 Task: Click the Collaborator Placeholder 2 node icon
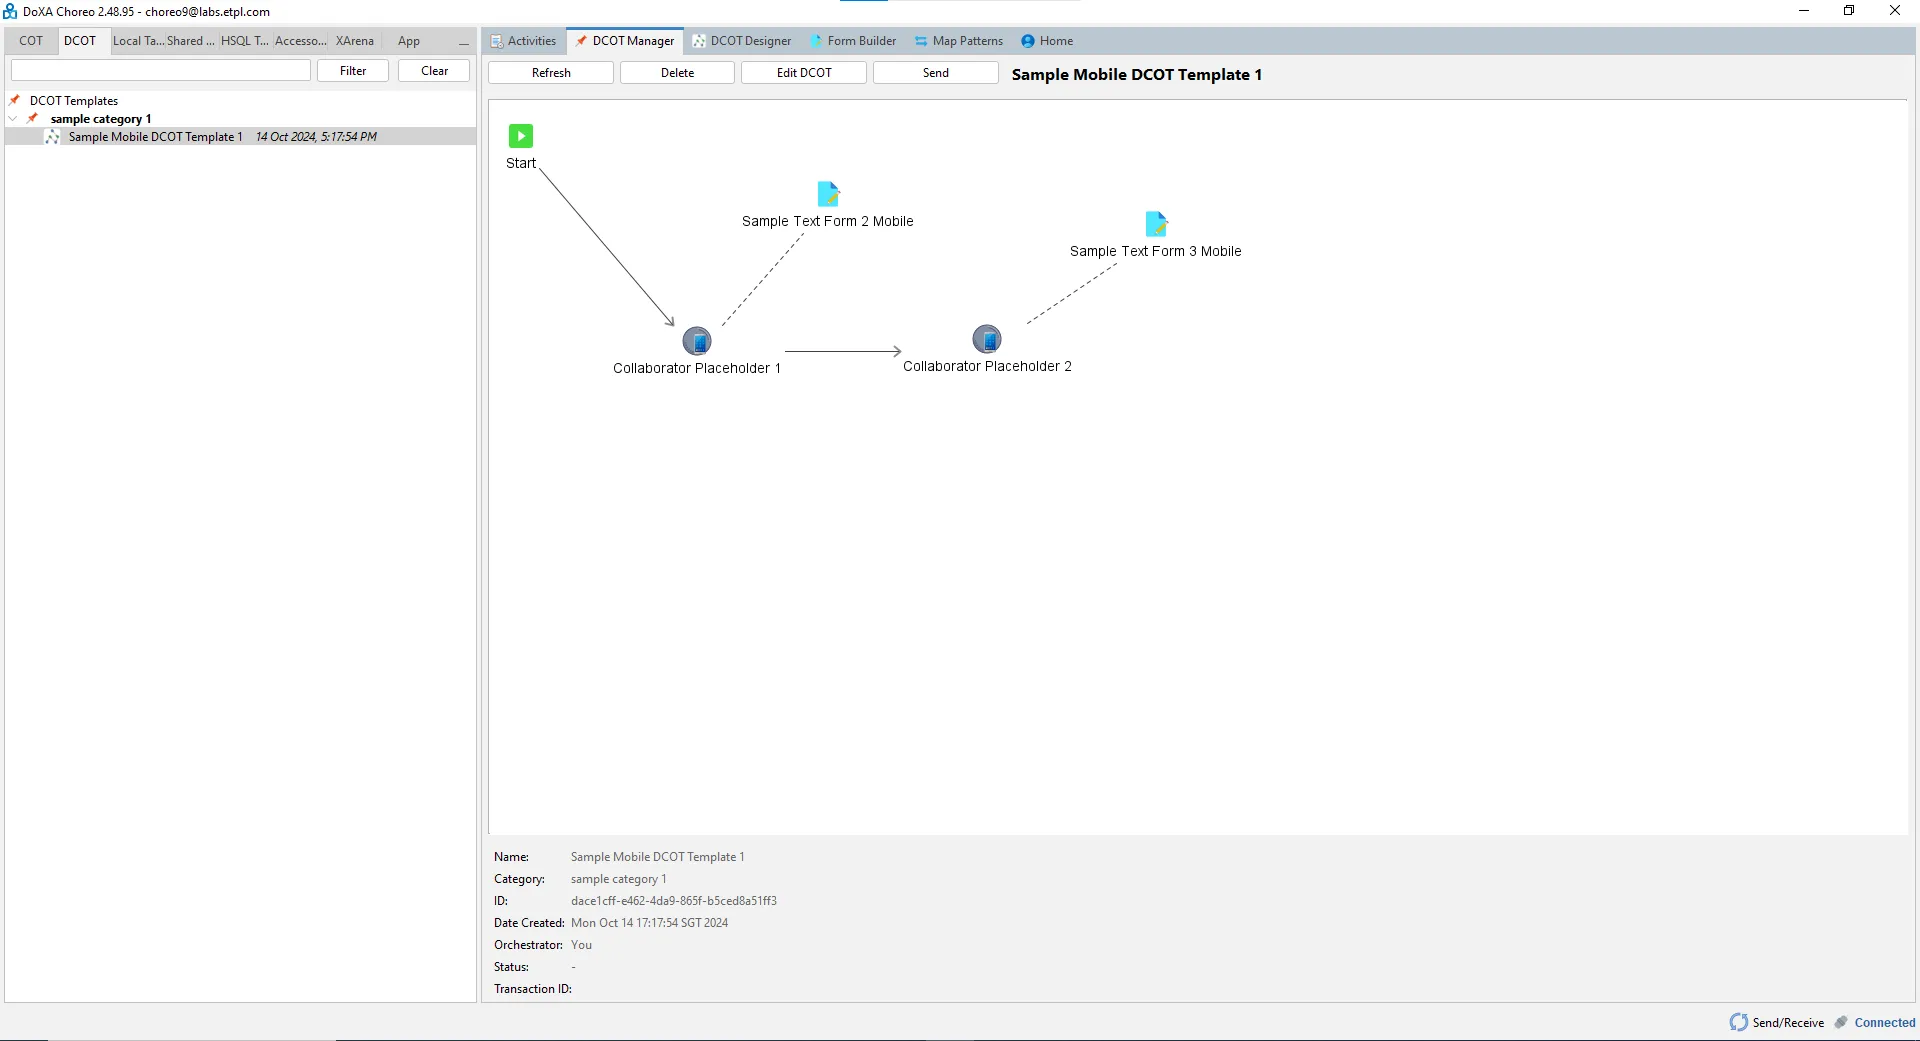pyautogui.click(x=987, y=339)
